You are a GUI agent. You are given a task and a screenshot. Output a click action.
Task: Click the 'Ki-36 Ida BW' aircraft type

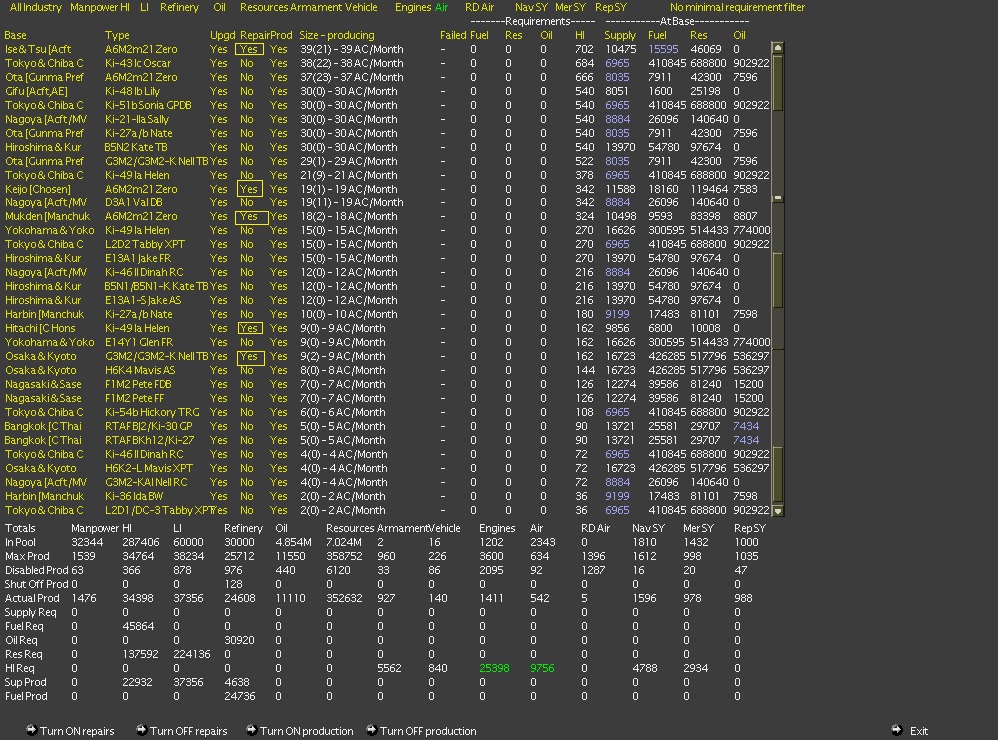coord(134,496)
